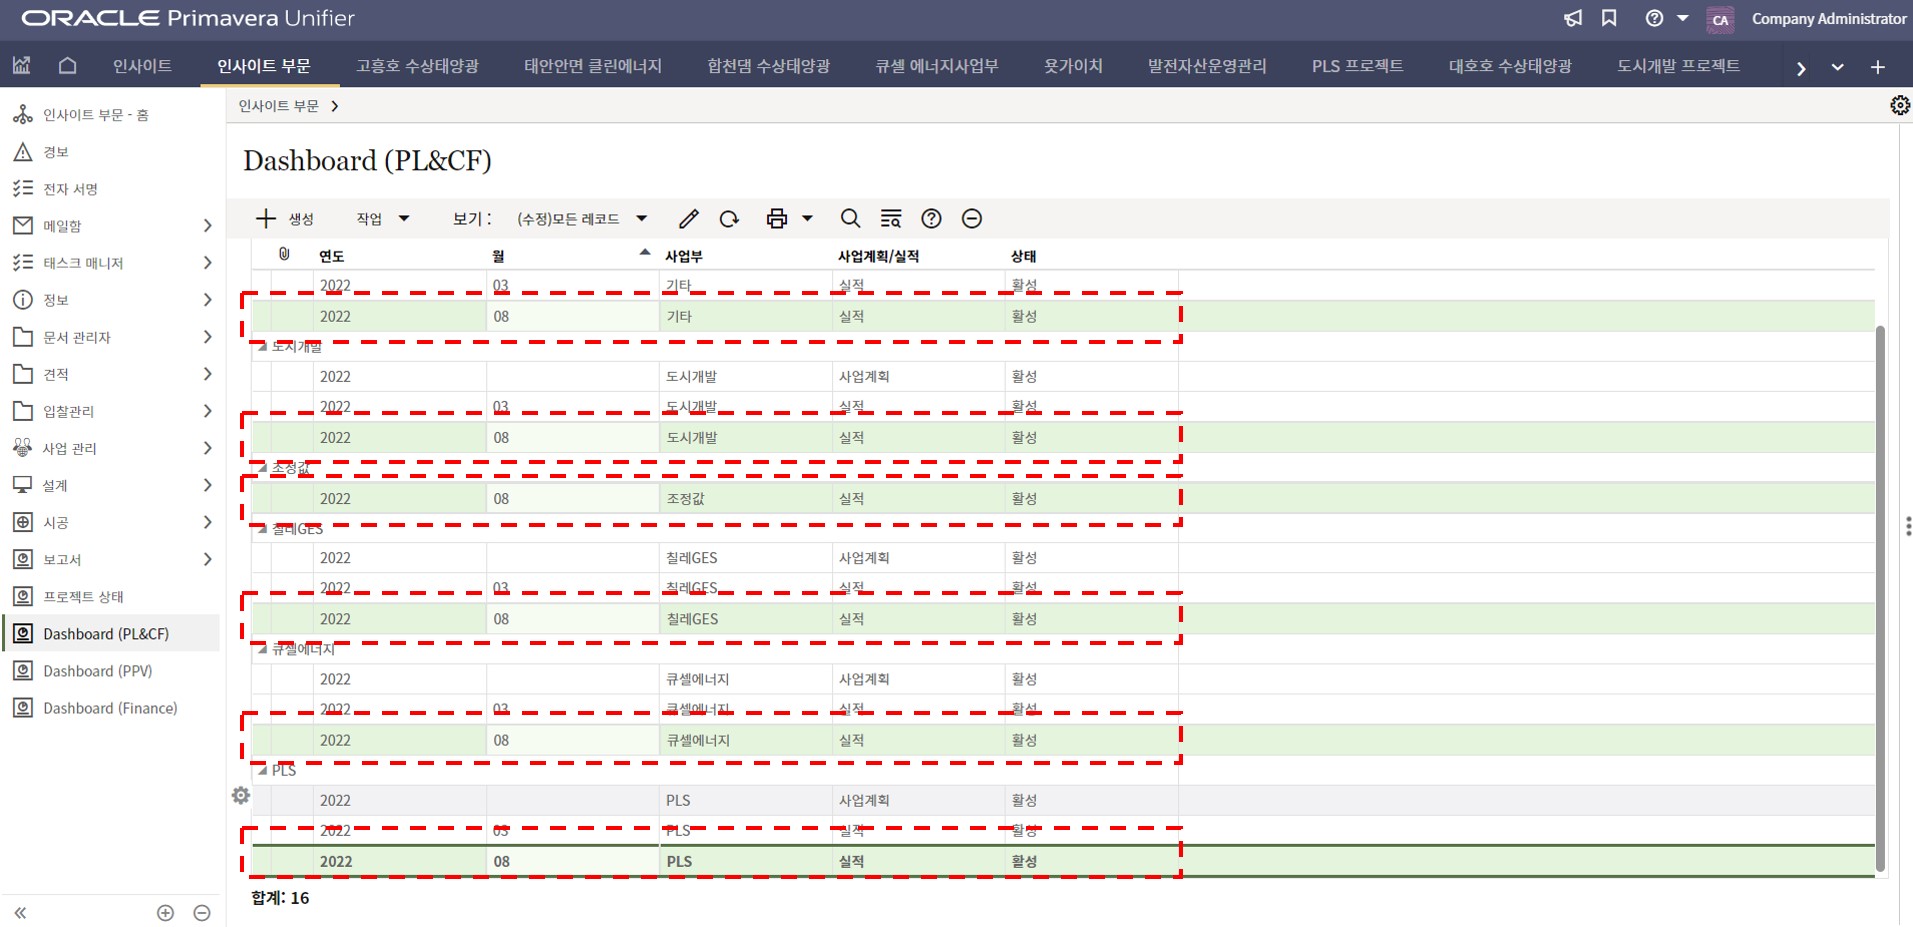The height and width of the screenshot is (927, 1913).
Task: Sort by the 월 column header
Action: [x=498, y=256]
